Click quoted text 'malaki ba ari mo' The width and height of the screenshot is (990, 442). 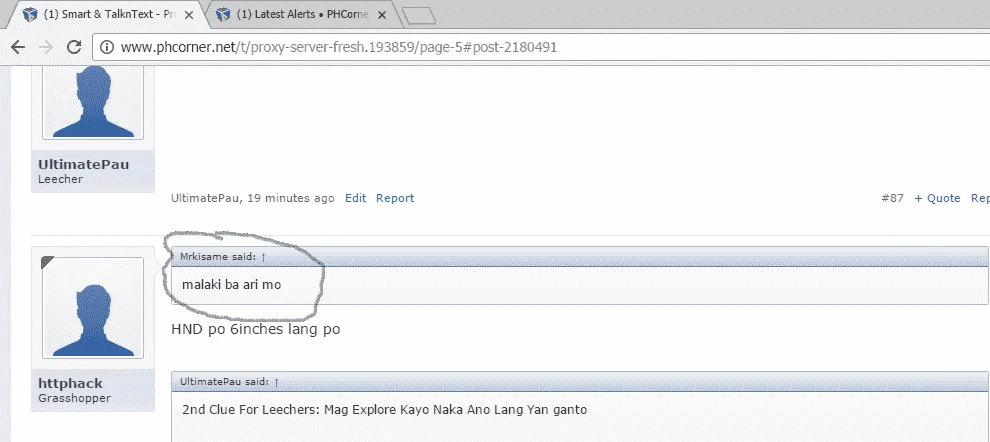click(x=232, y=285)
